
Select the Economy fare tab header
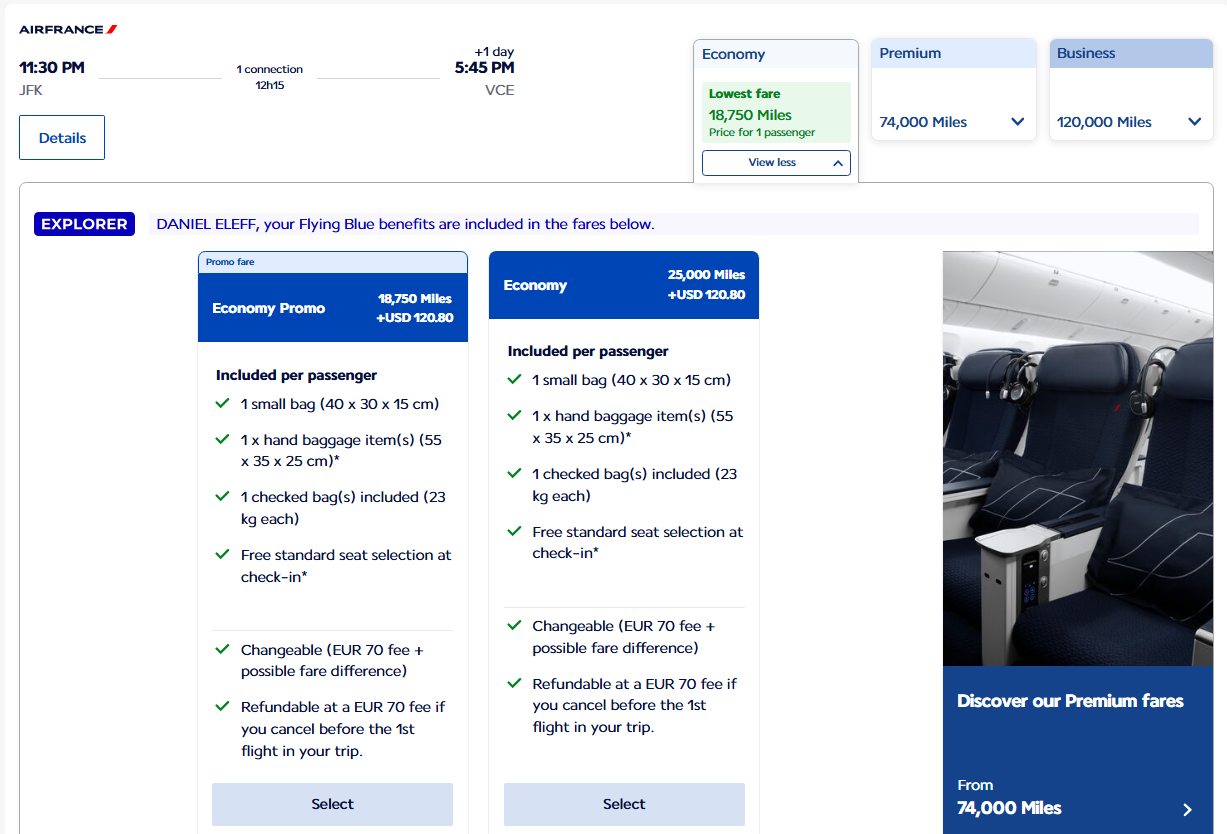[x=776, y=54]
